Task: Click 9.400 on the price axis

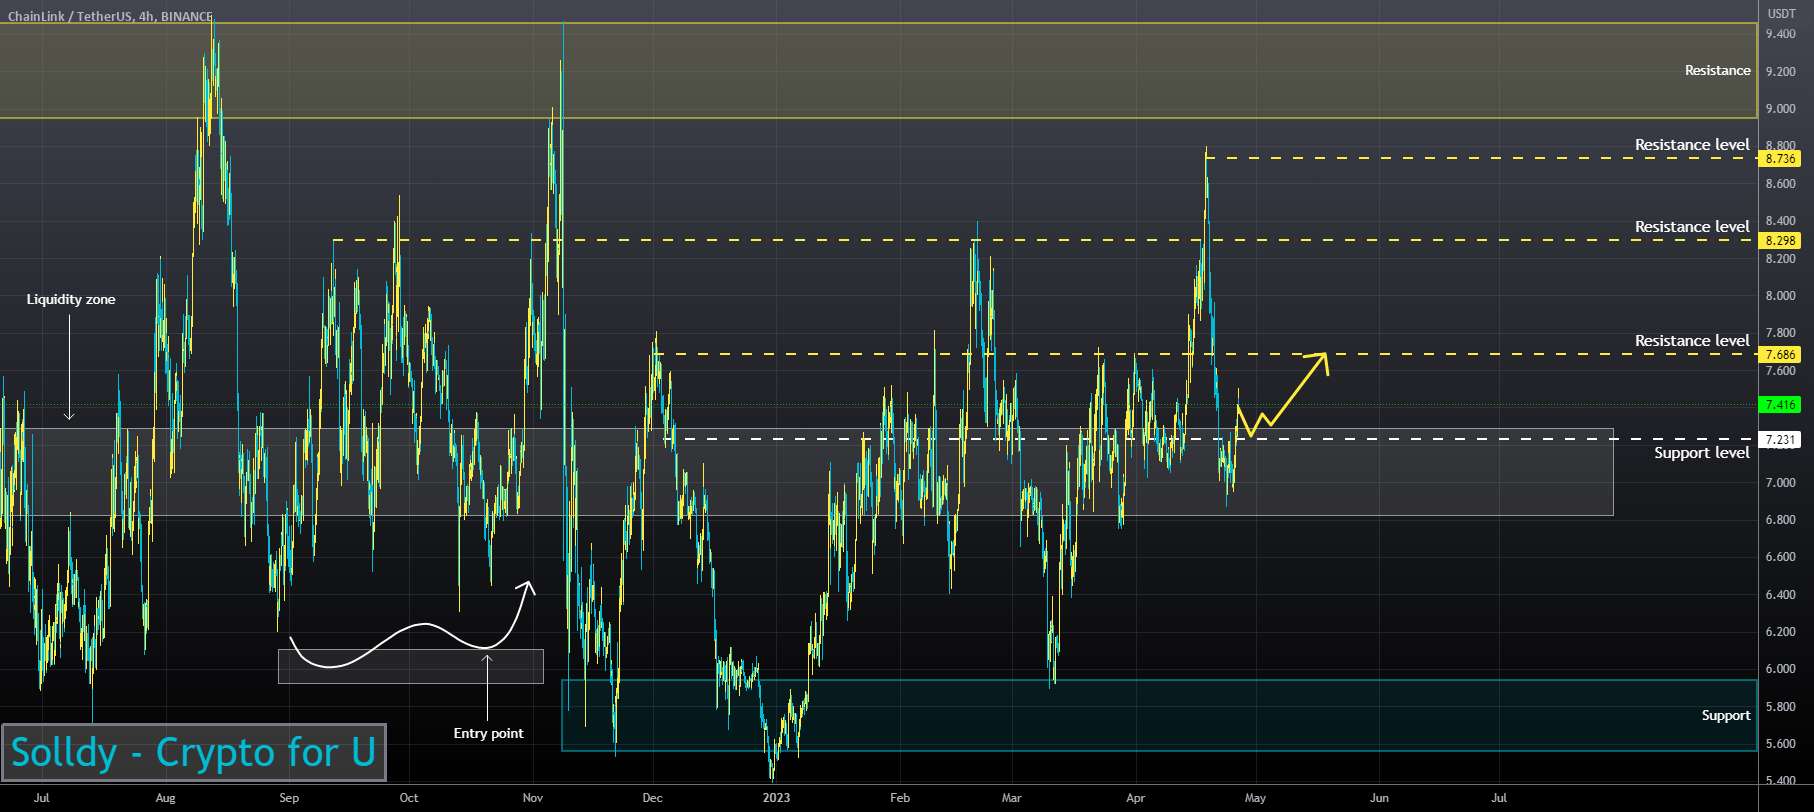Action: tap(1780, 34)
